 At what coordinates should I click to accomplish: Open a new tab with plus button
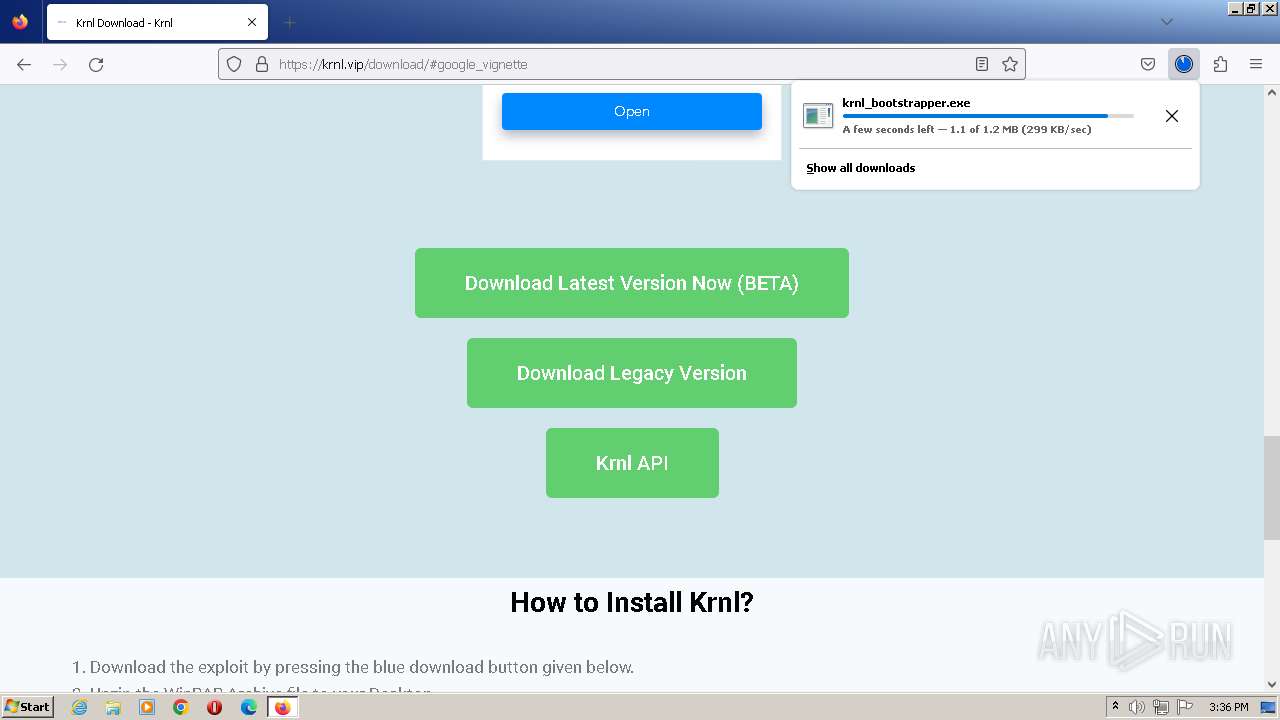pyautogui.click(x=289, y=22)
